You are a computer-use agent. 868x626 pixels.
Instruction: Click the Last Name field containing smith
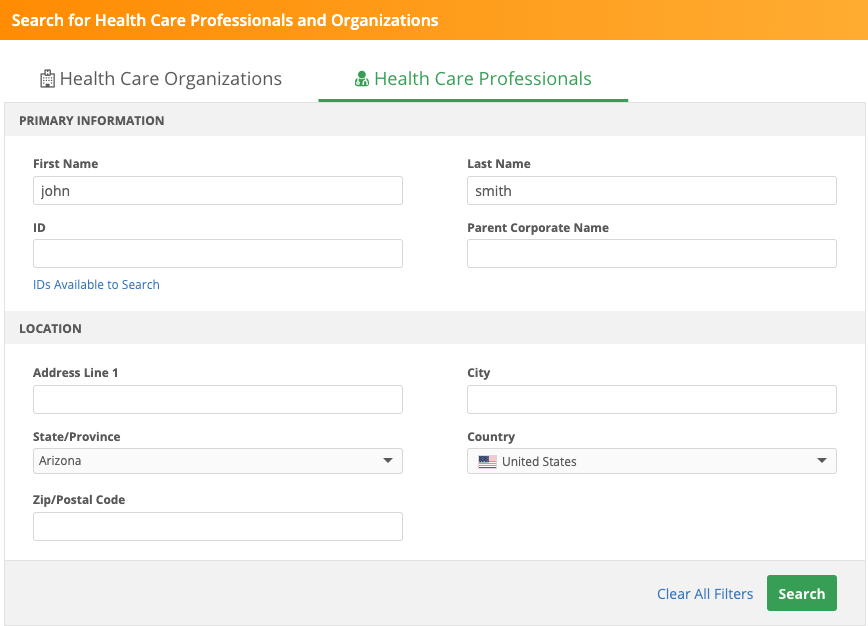click(x=651, y=191)
